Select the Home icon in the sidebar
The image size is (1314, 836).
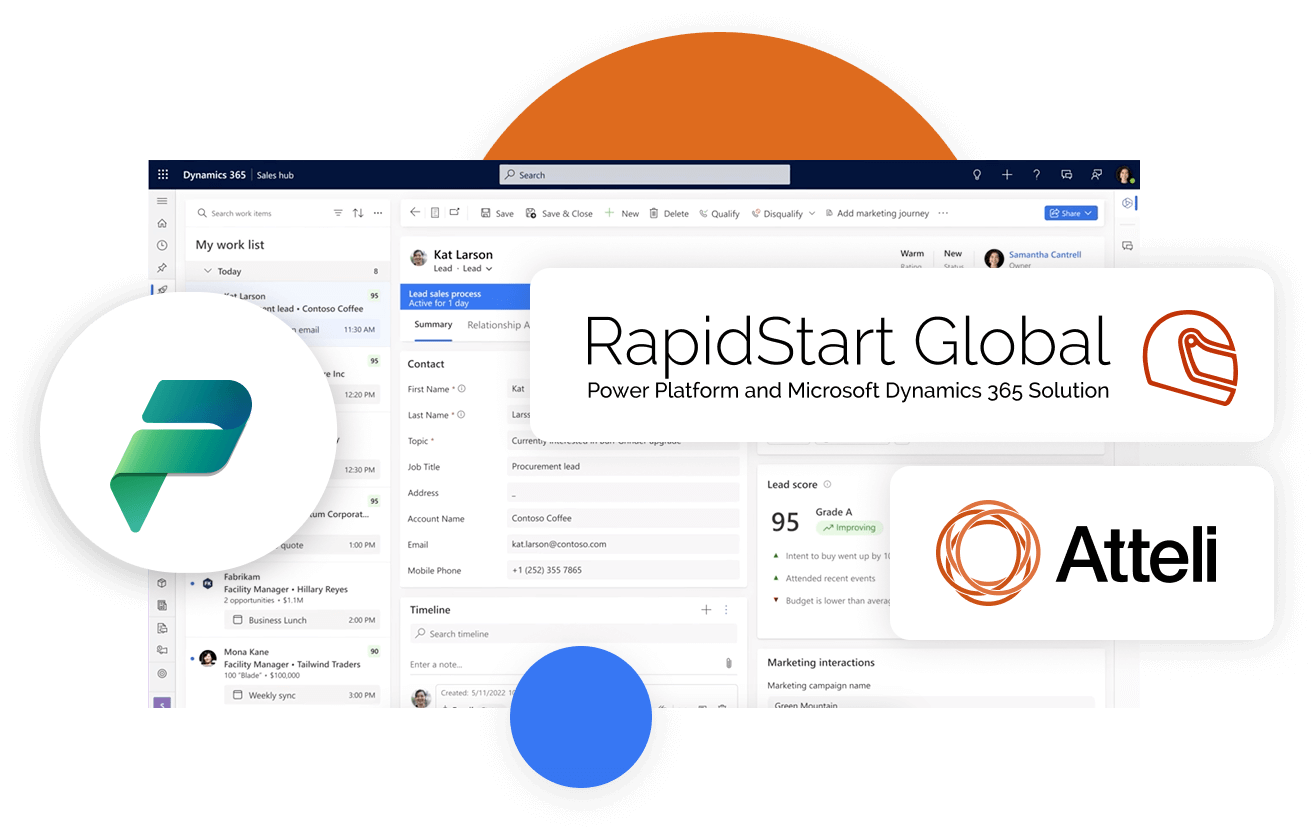(x=162, y=223)
